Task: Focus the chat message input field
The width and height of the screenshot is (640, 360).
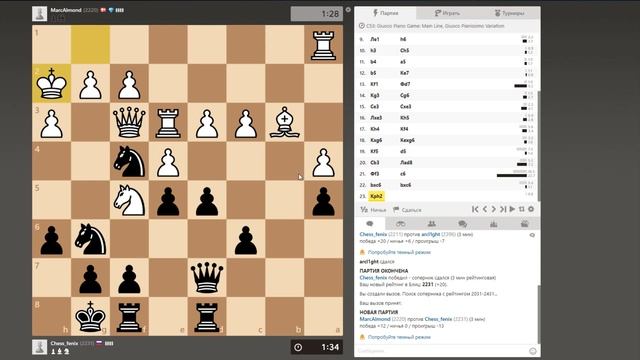Action: pyautogui.click(x=442, y=351)
